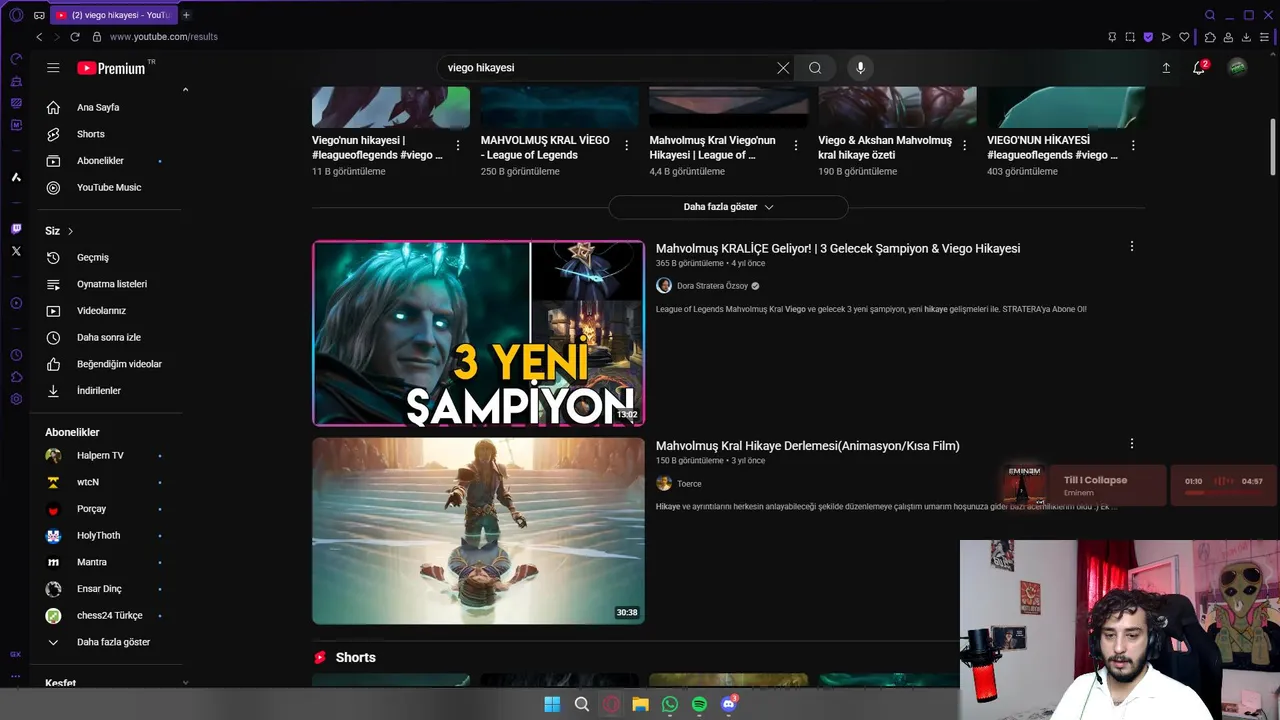Switch to the viego hikayesi YouTube tab
This screenshot has width=1280, height=720.
(x=113, y=15)
